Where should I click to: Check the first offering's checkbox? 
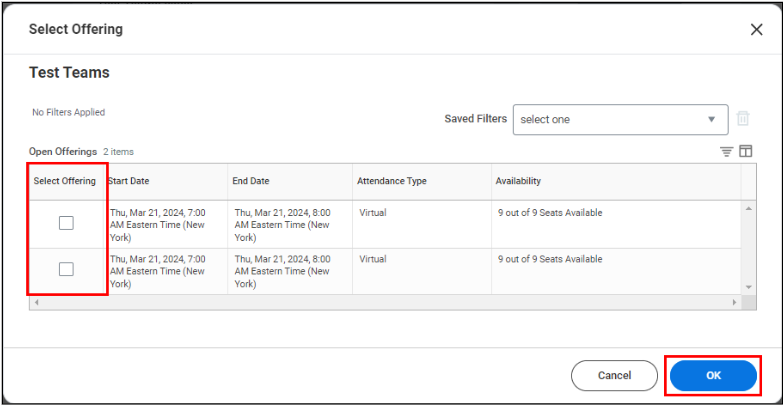[66, 223]
